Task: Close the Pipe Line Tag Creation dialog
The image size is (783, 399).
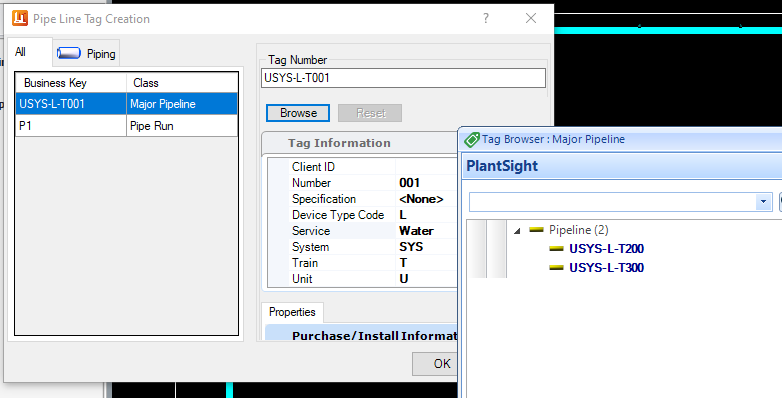Action: [x=531, y=18]
